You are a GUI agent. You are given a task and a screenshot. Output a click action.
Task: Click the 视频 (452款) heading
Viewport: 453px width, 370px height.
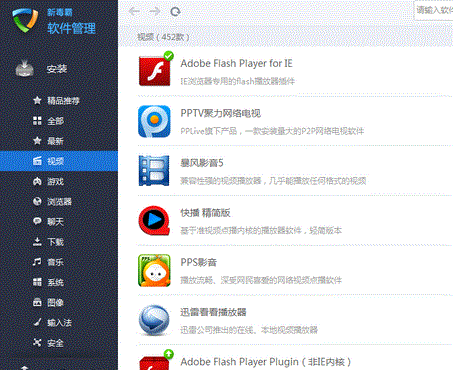click(163, 37)
